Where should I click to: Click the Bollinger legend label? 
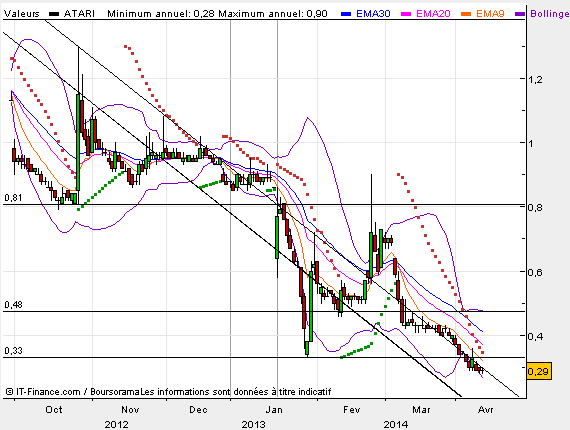pyautogui.click(x=550, y=14)
